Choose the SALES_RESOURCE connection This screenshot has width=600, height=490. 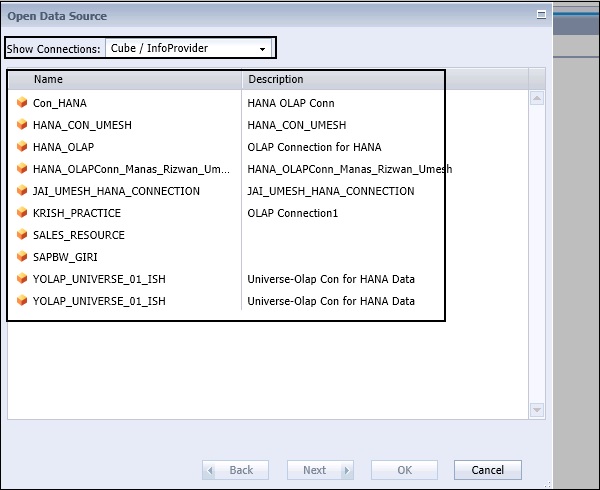79,235
